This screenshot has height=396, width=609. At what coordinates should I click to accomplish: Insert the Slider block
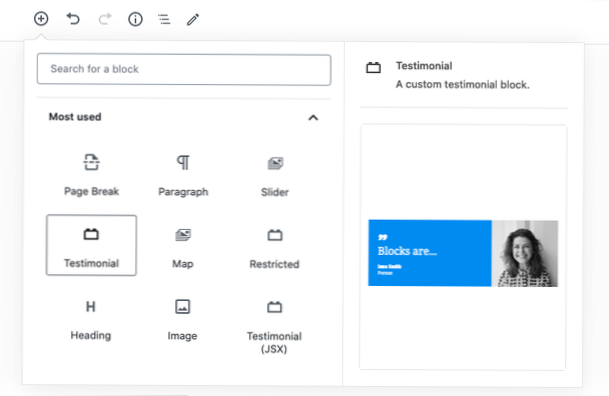[x=275, y=175]
